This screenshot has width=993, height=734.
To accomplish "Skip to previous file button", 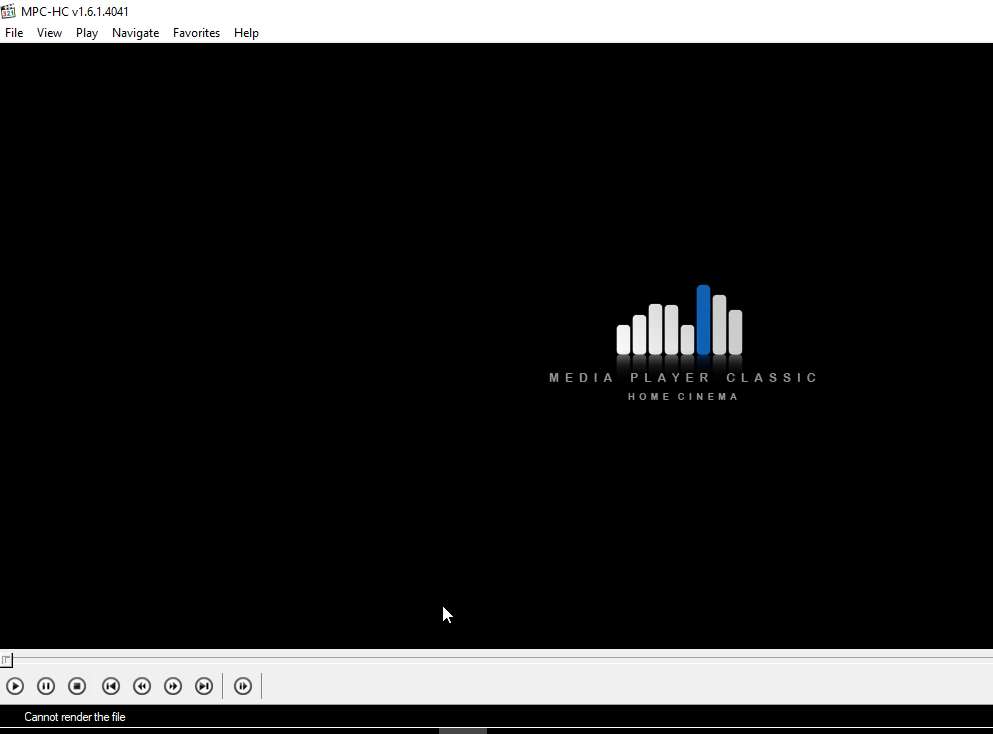I will (x=111, y=686).
